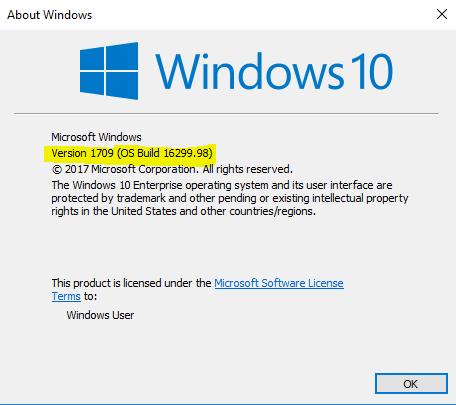Click the horizontal separator under the banner

(x=226, y=113)
